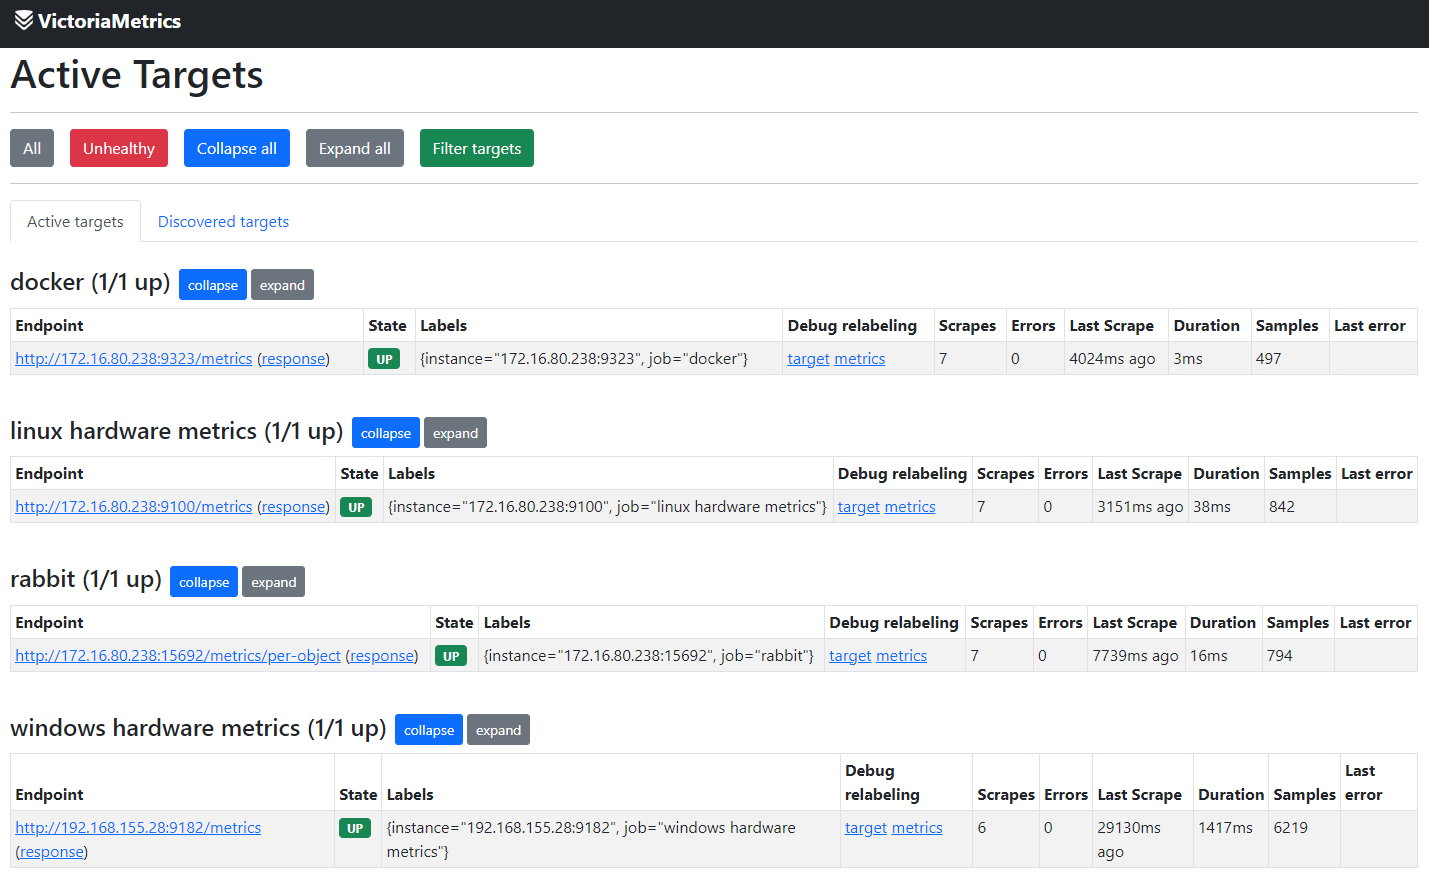The height and width of the screenshot is (876, 1429).
Task: Expand the linux hardware metrics group
Action: click(455, 433)
